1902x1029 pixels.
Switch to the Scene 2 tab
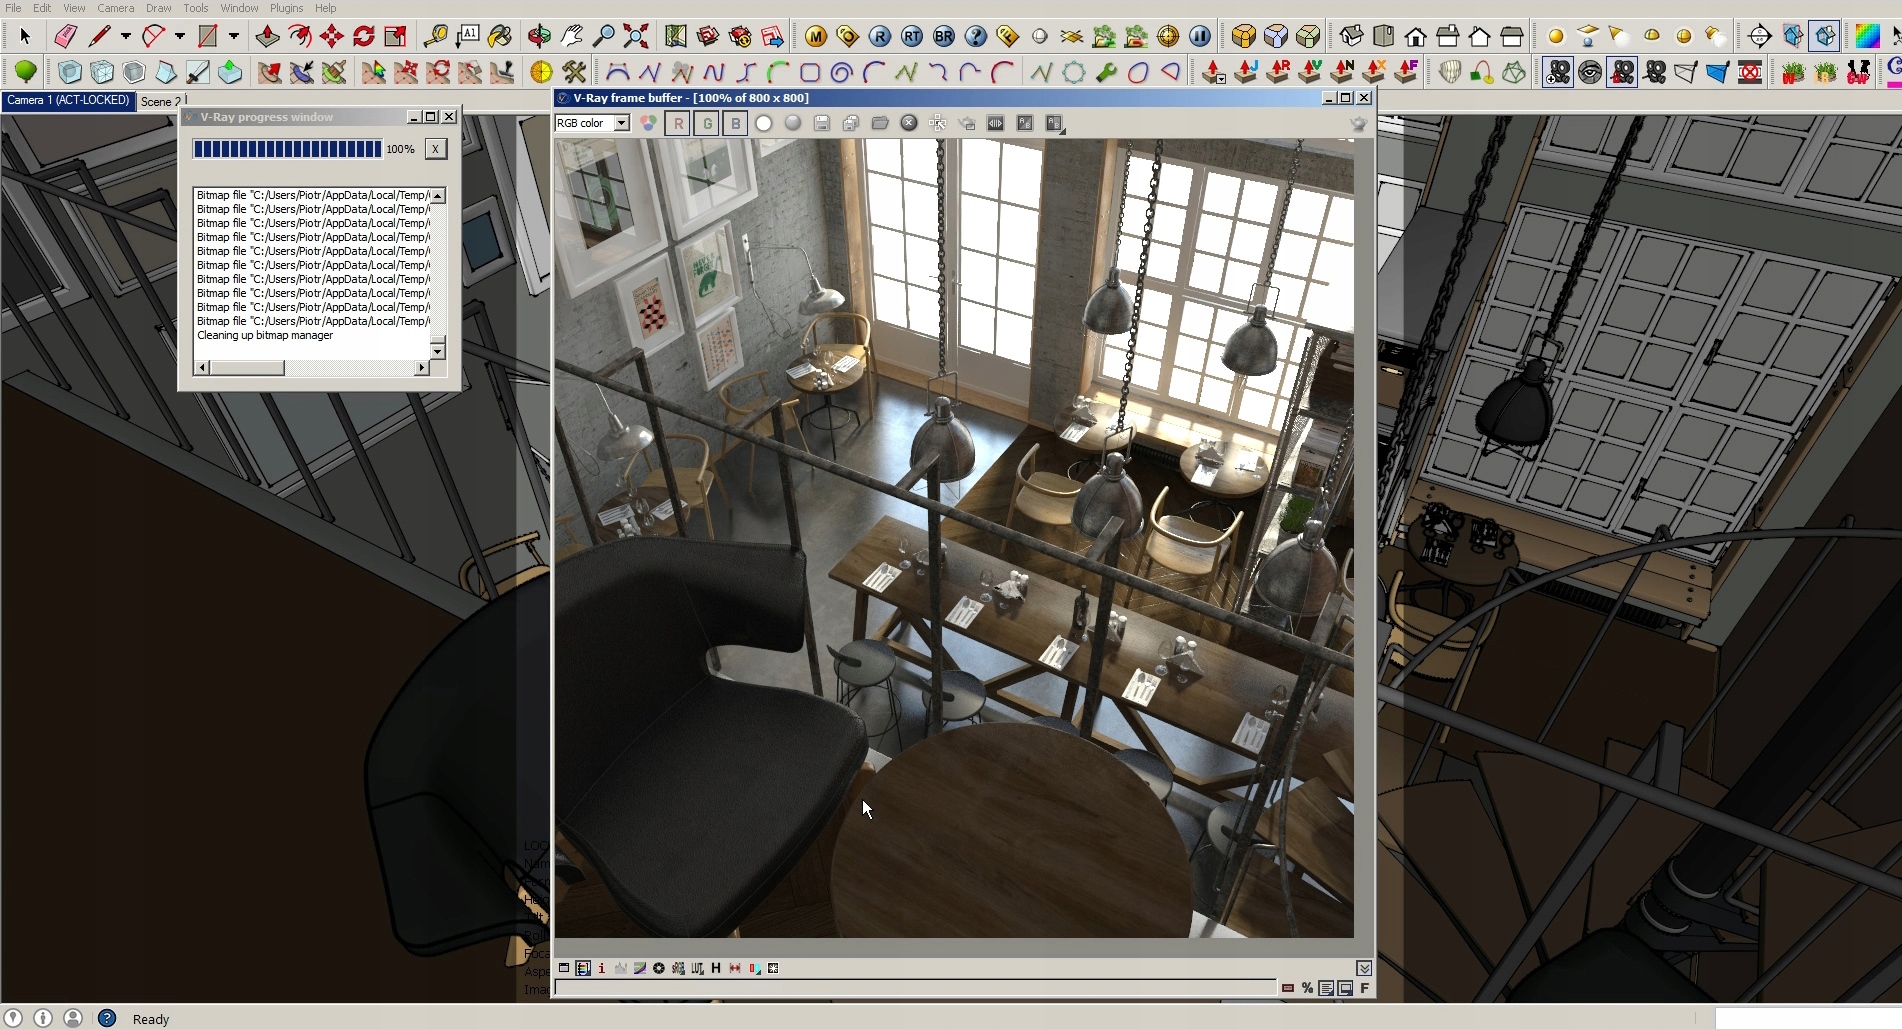[x=160, y=102]
